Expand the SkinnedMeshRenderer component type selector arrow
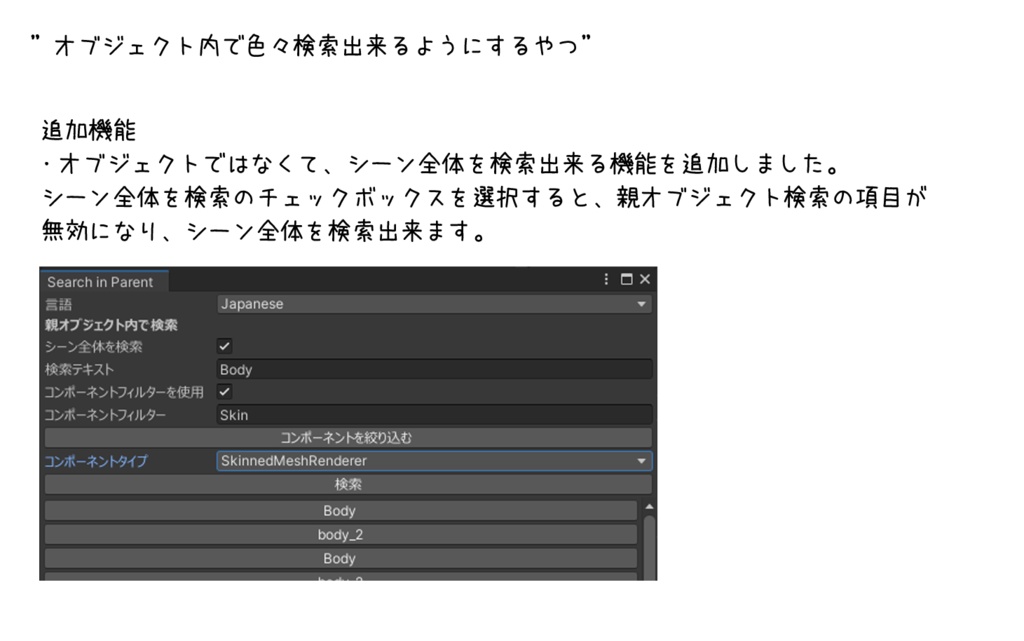 click(641, 461)
